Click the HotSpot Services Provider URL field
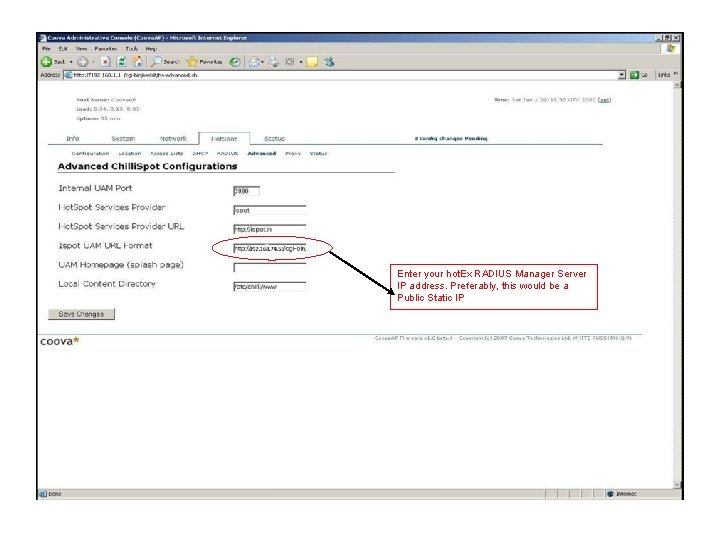 pyautogui.click(x=270, y=229)
